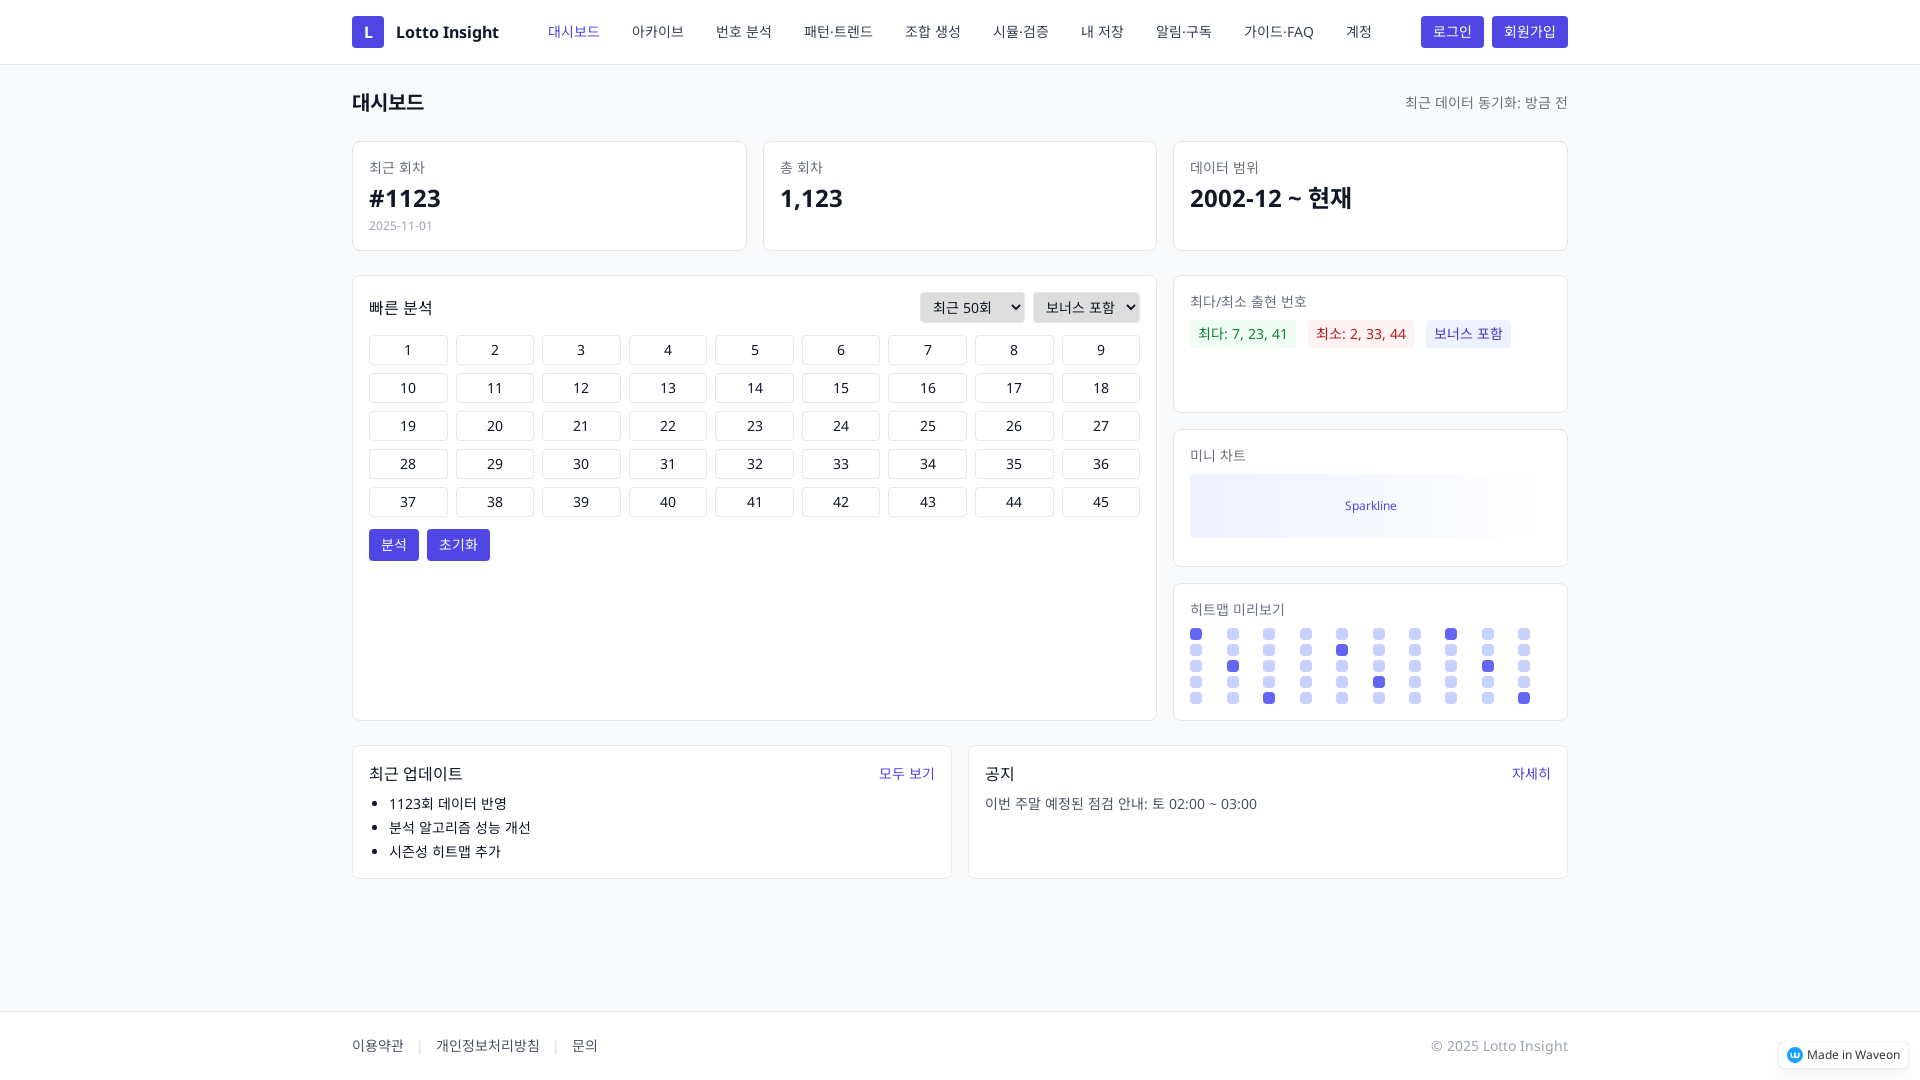Click the top-left dark heatmap cell

[1196, 634]
